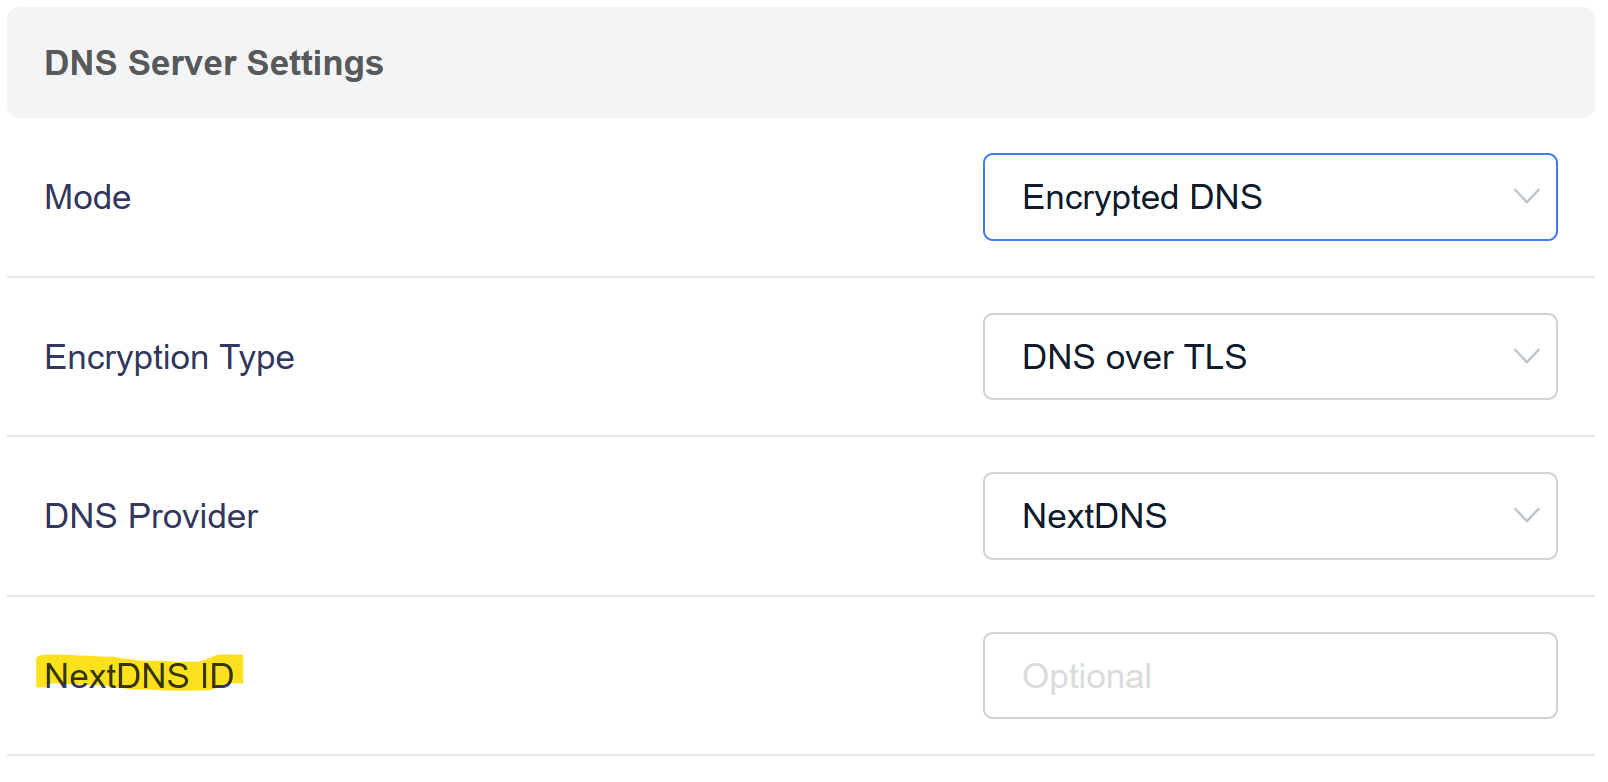Click the DNS Provider label
This screenshot has height=782, width=1608.
point(151,517)
